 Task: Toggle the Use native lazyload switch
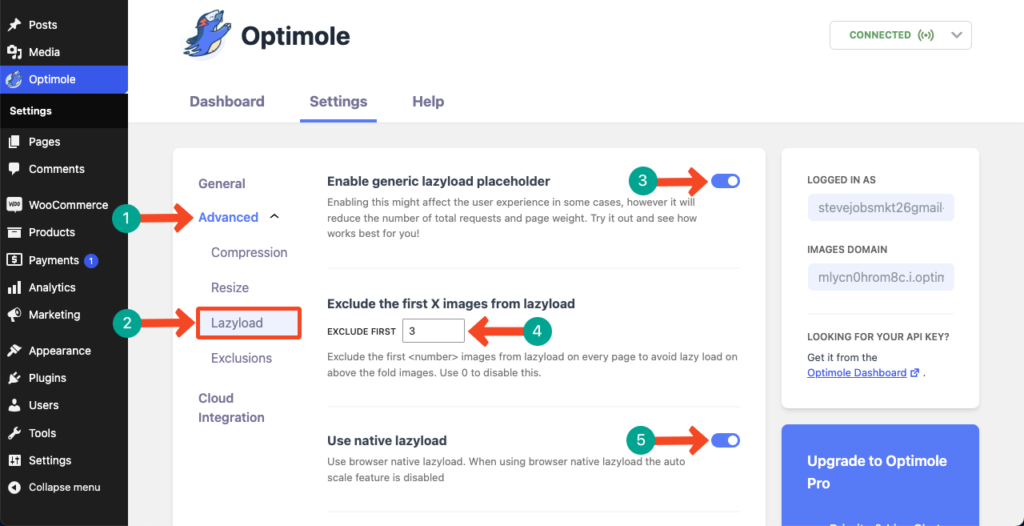pyautogui.click(x=726, y=439)
